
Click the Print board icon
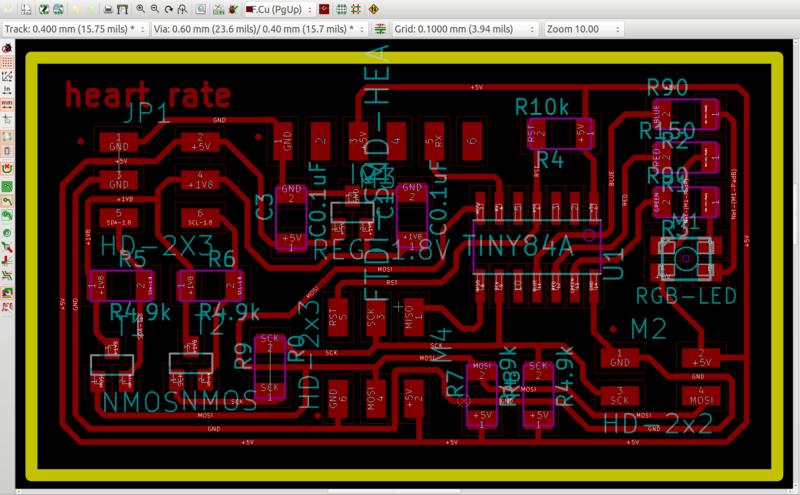pos(108,9)
